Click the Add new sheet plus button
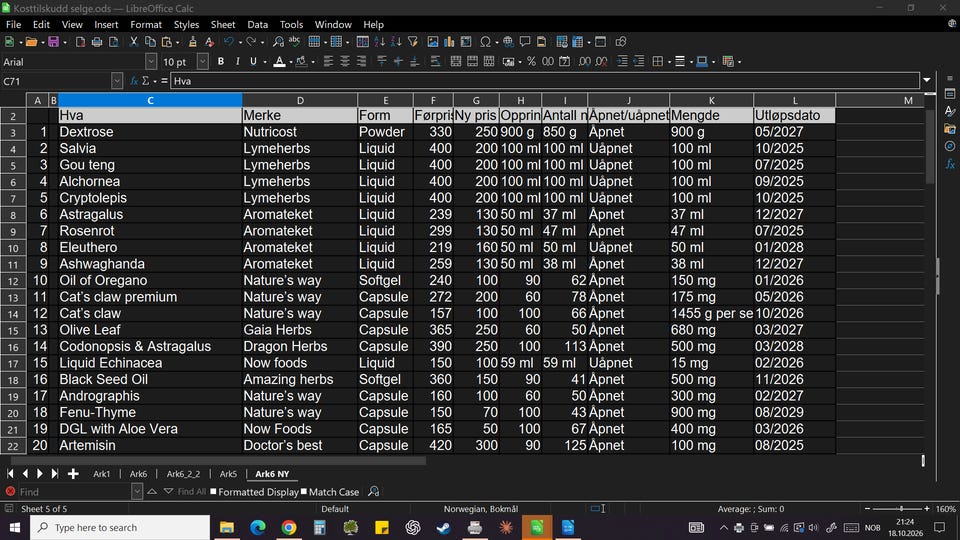The height and width of the screenshot is (540, 960). (73, 474)
